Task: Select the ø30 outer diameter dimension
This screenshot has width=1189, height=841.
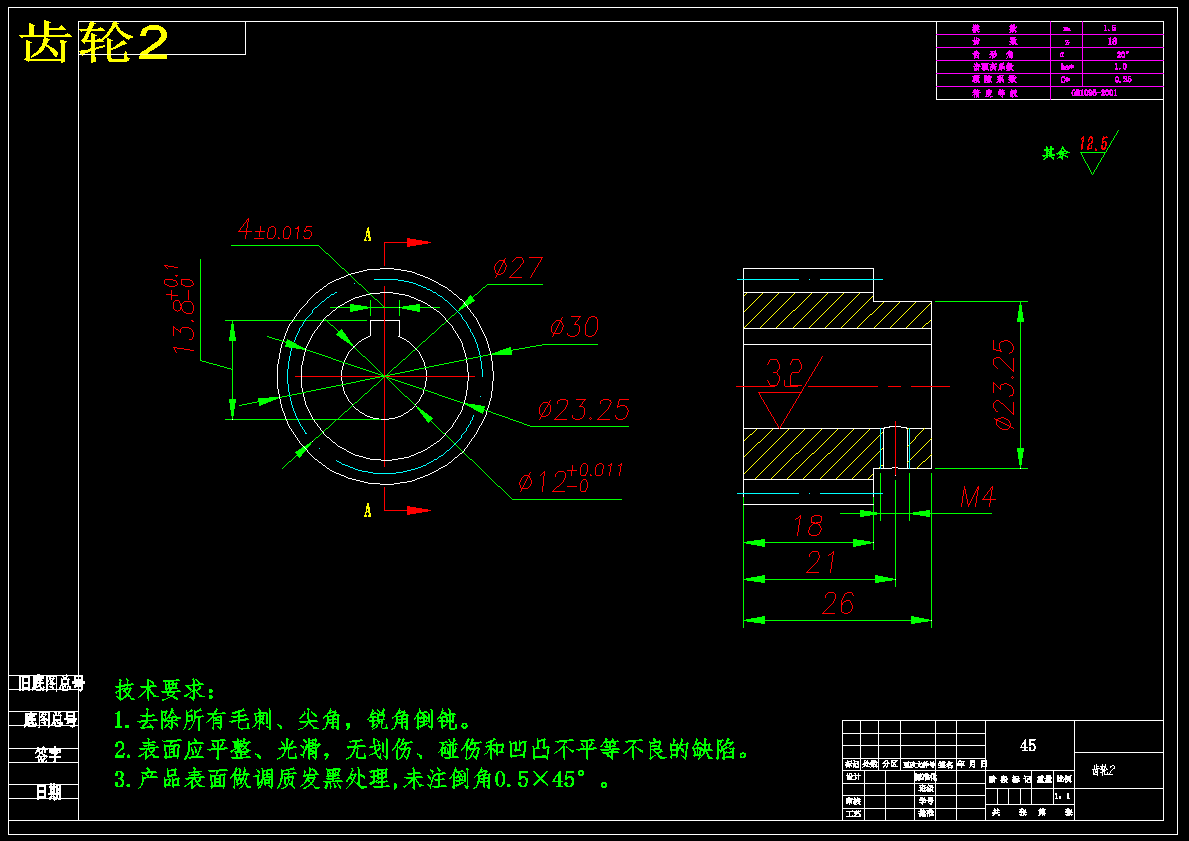Action: (574, 327)
